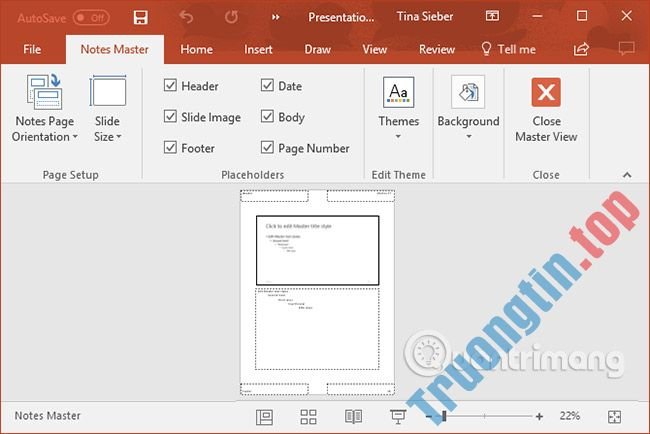This screenshot has width=650, height=434.
Task: Click the Tell me search box
Action: click(x=509, y=49)
